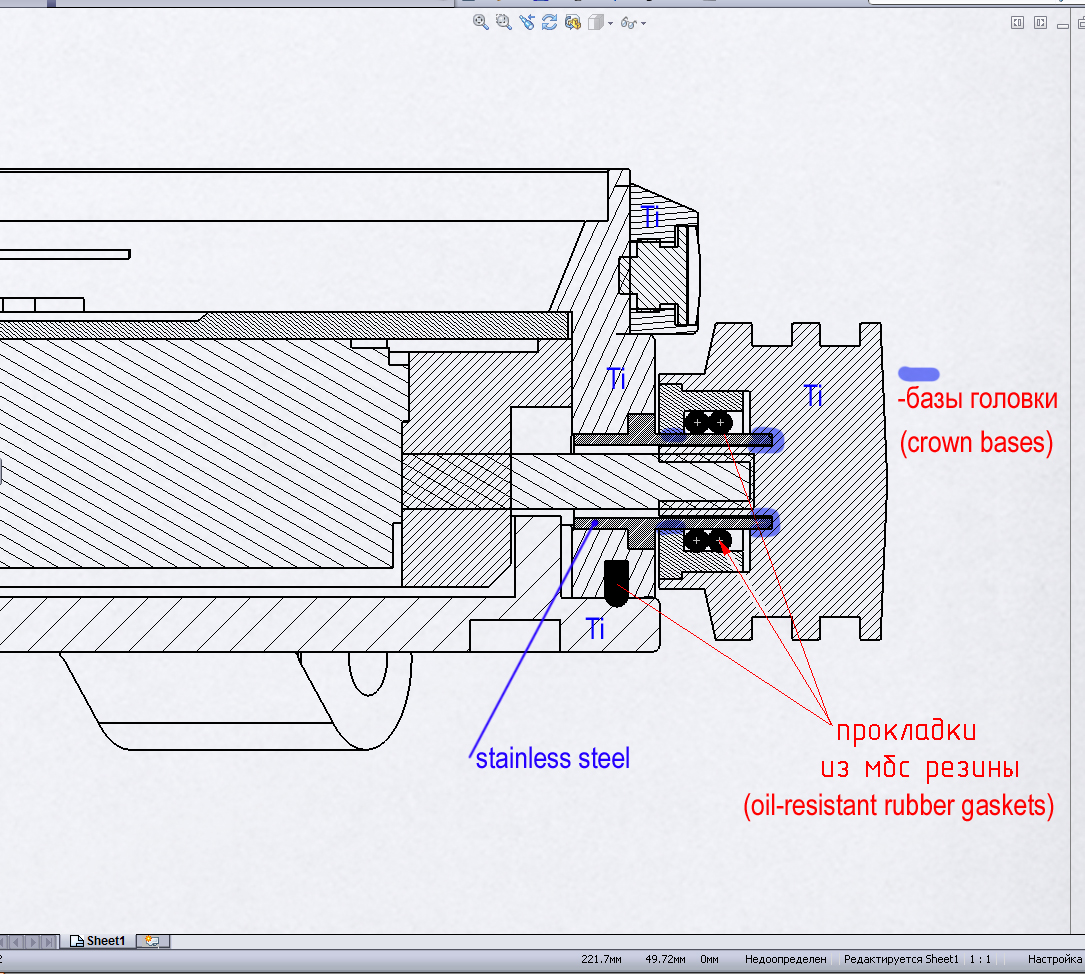Open Настройка in the status bar
The width and height of the screenshot is (1085, 974).
1054,959
